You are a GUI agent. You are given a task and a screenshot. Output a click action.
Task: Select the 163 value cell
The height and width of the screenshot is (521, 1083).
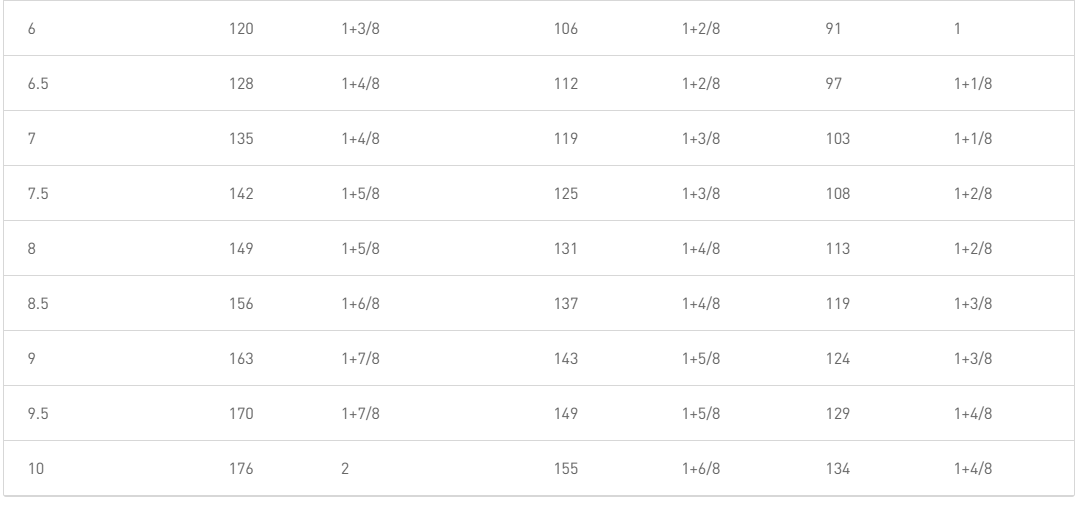click(241, 359)
